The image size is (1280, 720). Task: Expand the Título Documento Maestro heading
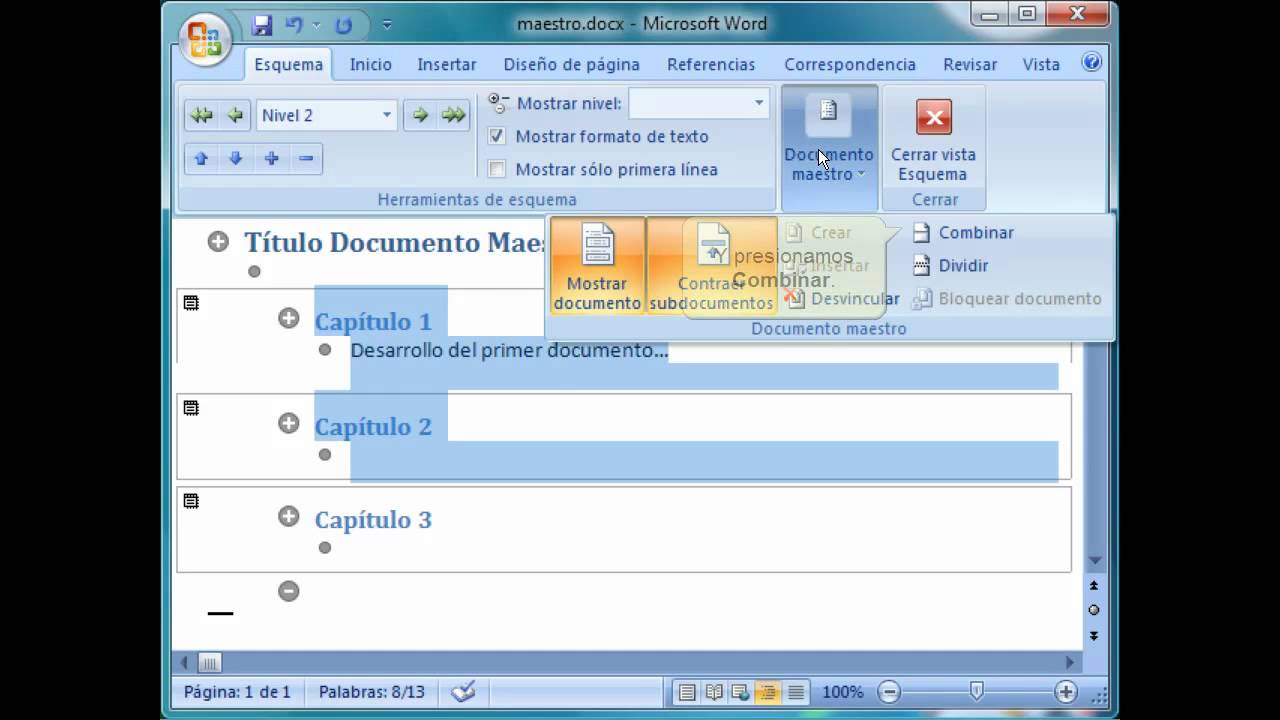click(x=218, y=241)
